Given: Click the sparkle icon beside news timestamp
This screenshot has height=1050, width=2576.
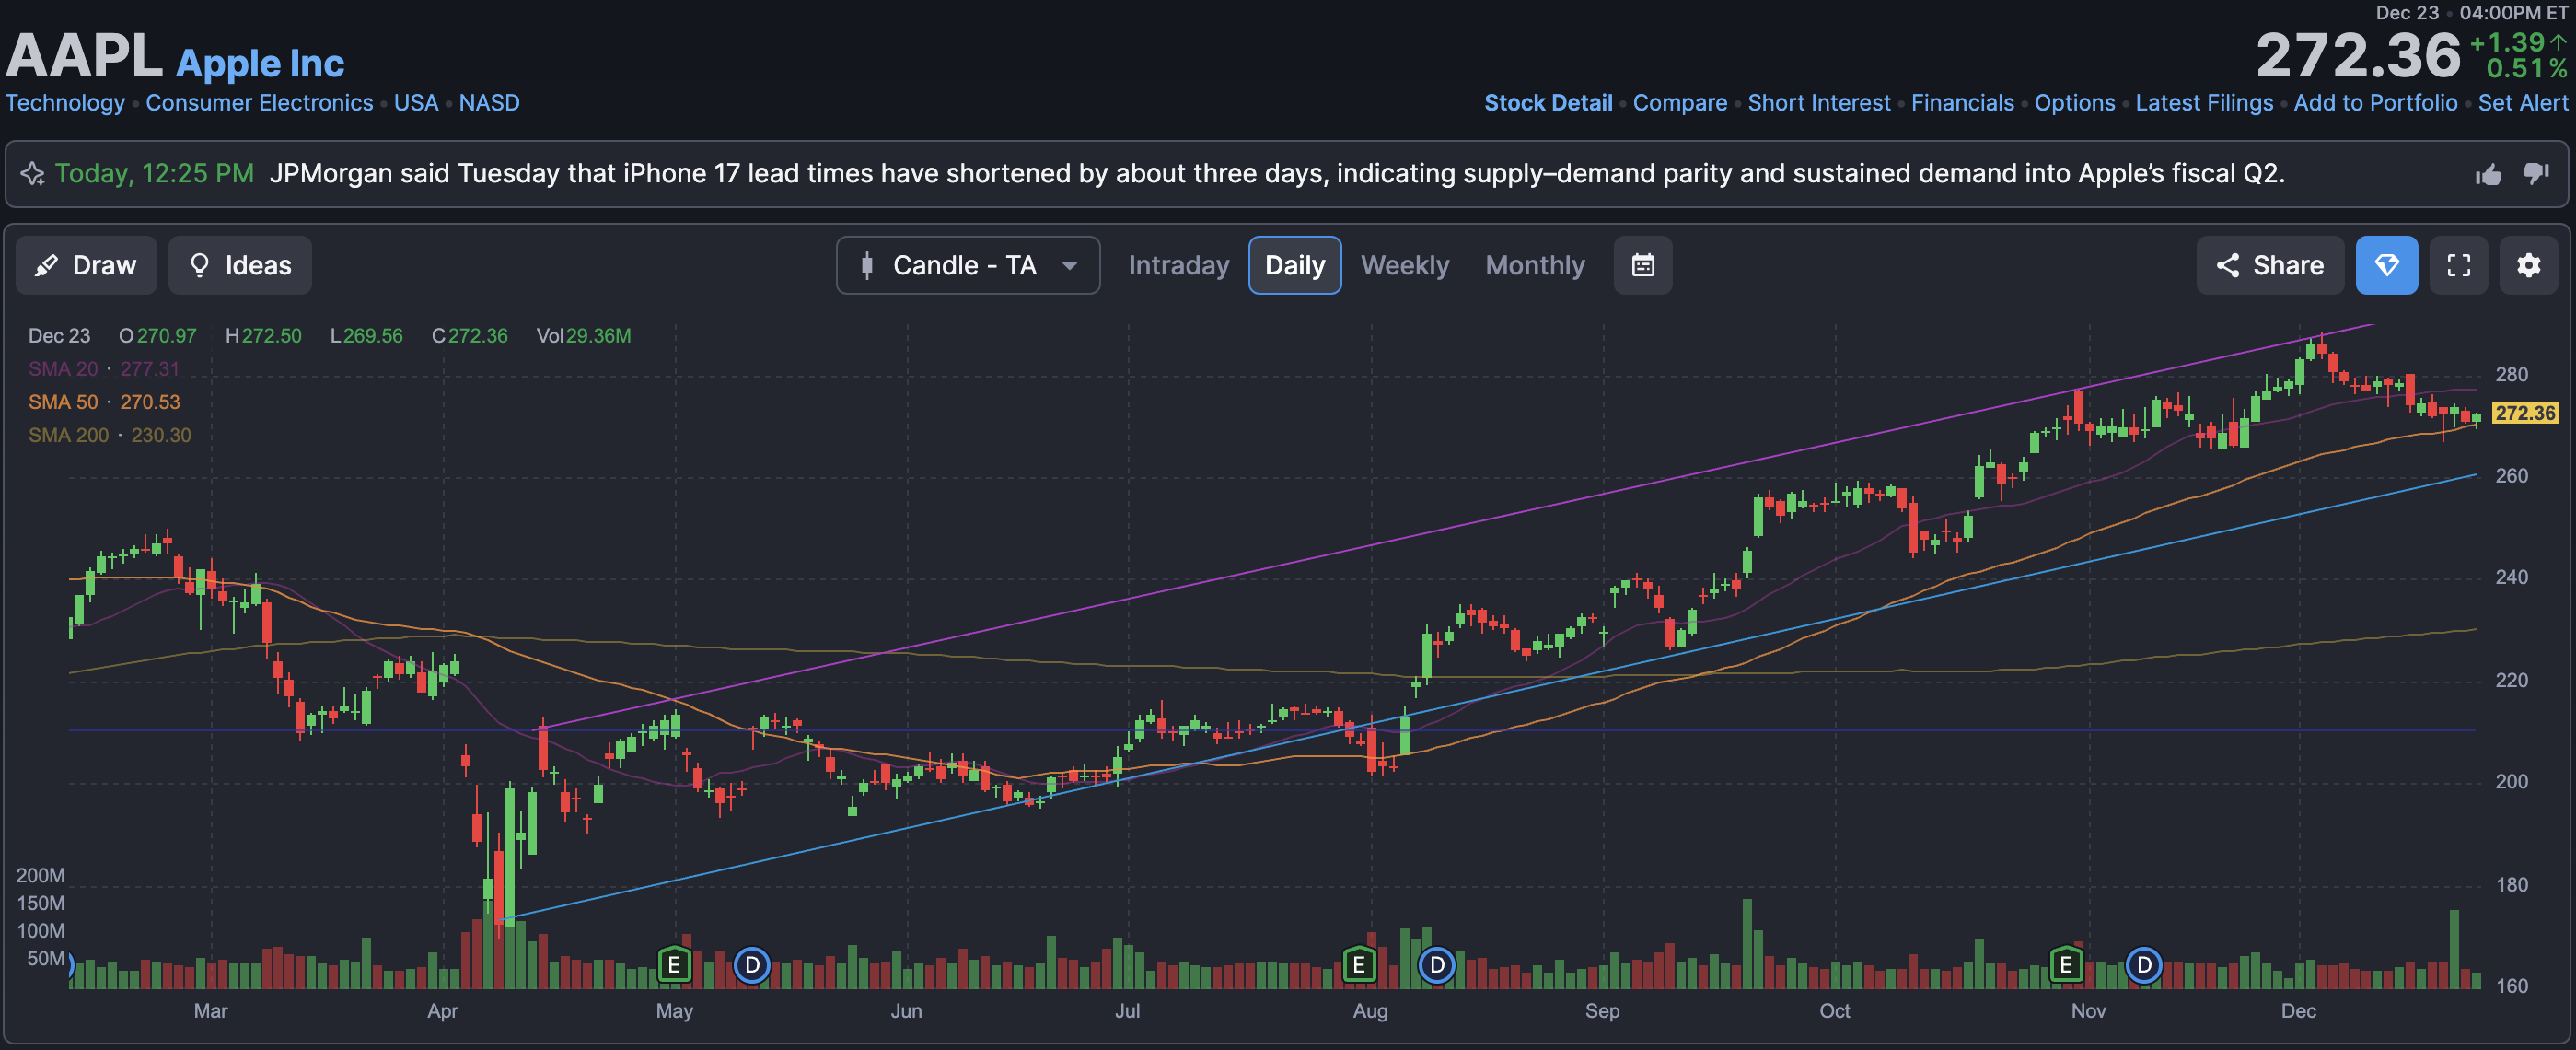Looking at the screenshot, I should click(32, 174).
